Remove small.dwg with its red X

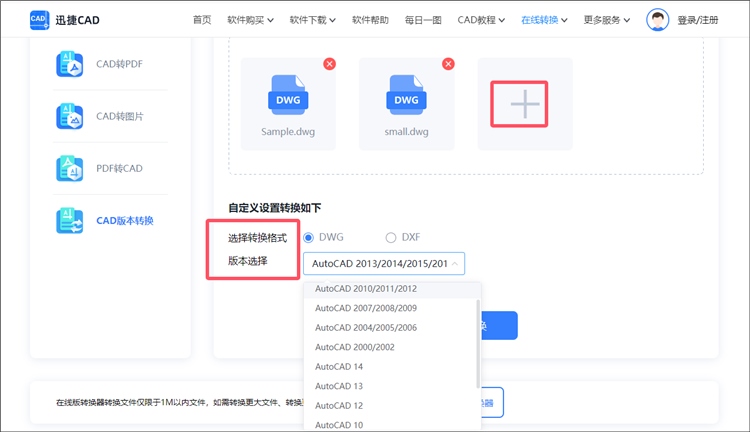(448, 64)
